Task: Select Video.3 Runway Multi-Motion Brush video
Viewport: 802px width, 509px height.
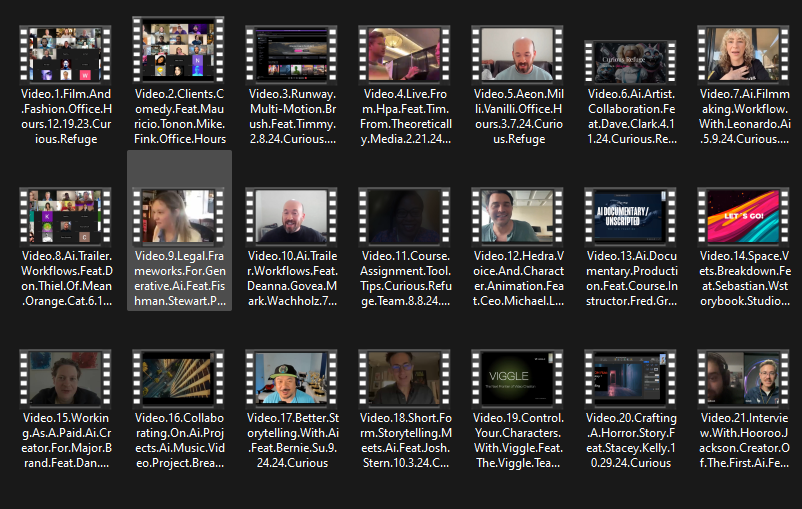Action: click(x=292, y=54)
